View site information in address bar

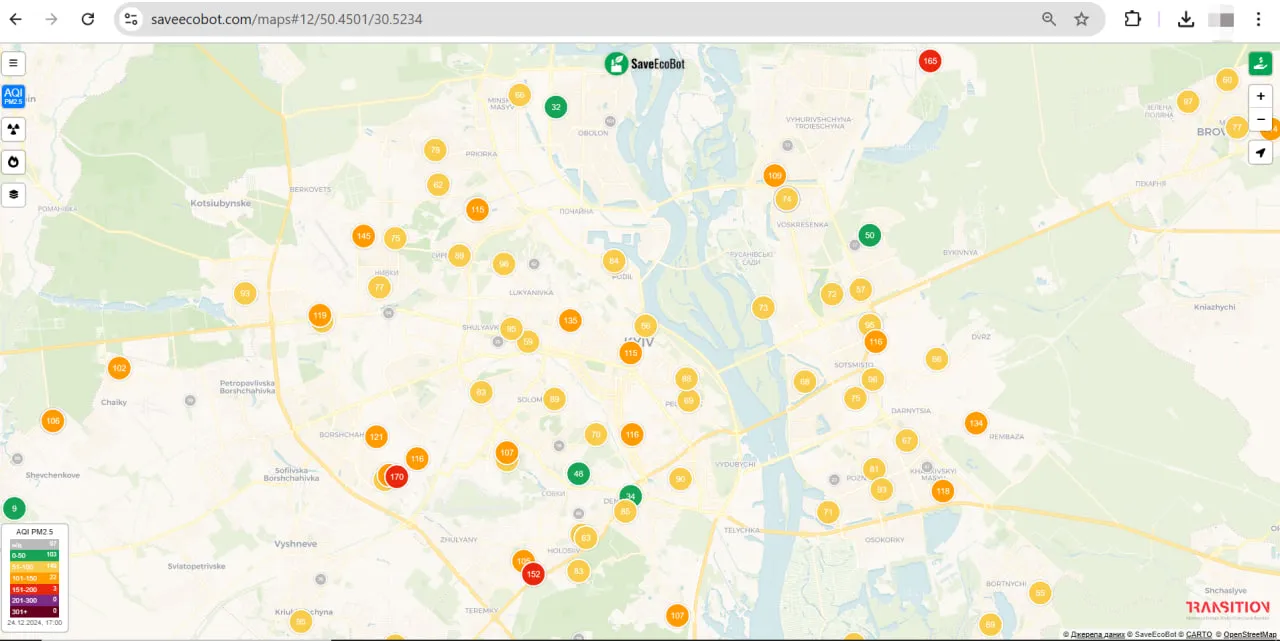[x=131, y=19]
